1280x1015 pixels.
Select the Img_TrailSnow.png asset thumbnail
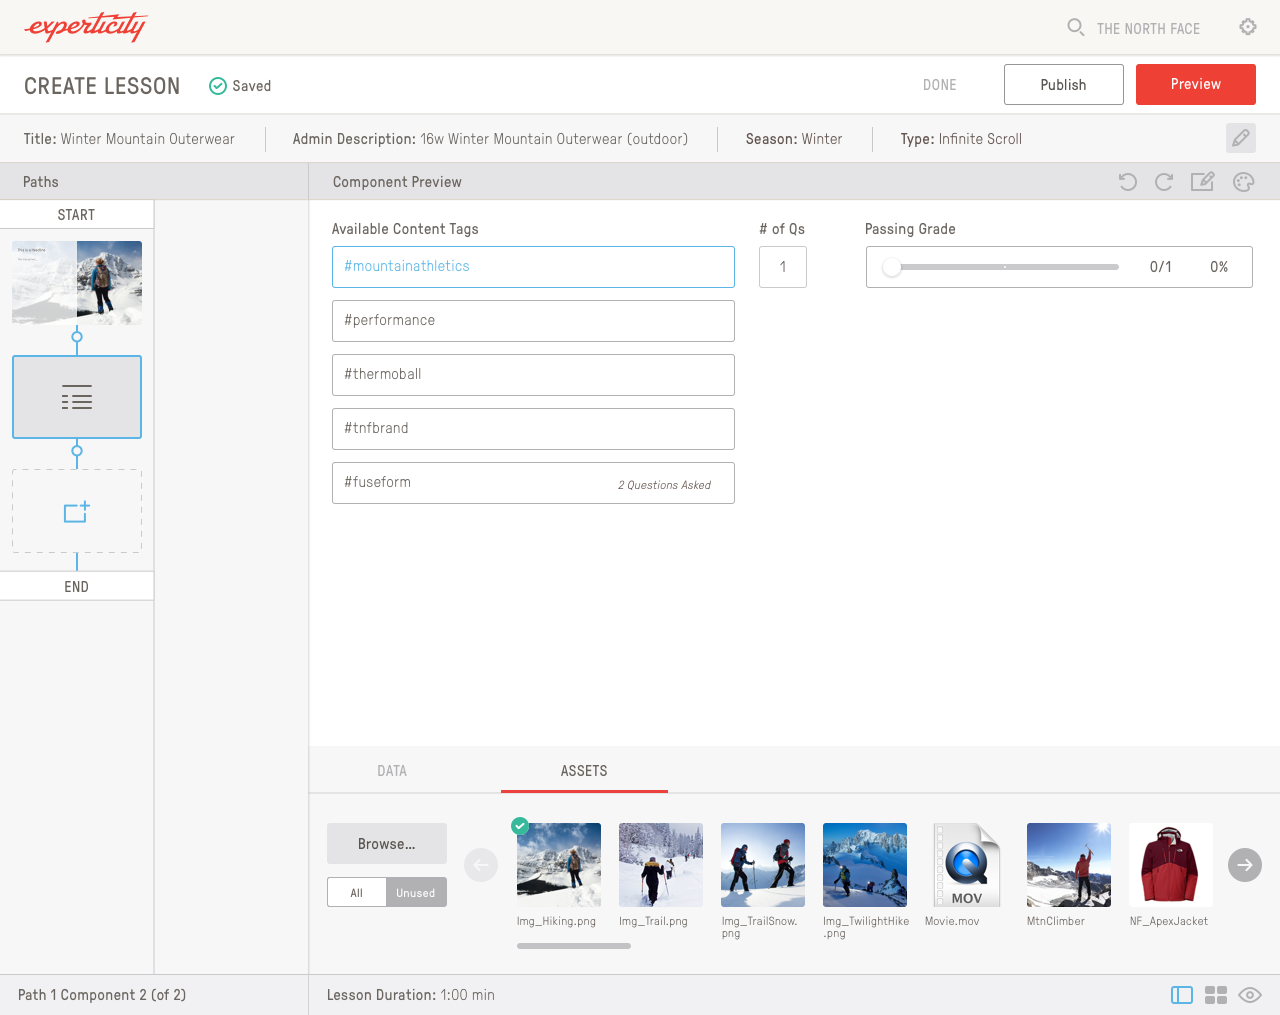(763, 865)
